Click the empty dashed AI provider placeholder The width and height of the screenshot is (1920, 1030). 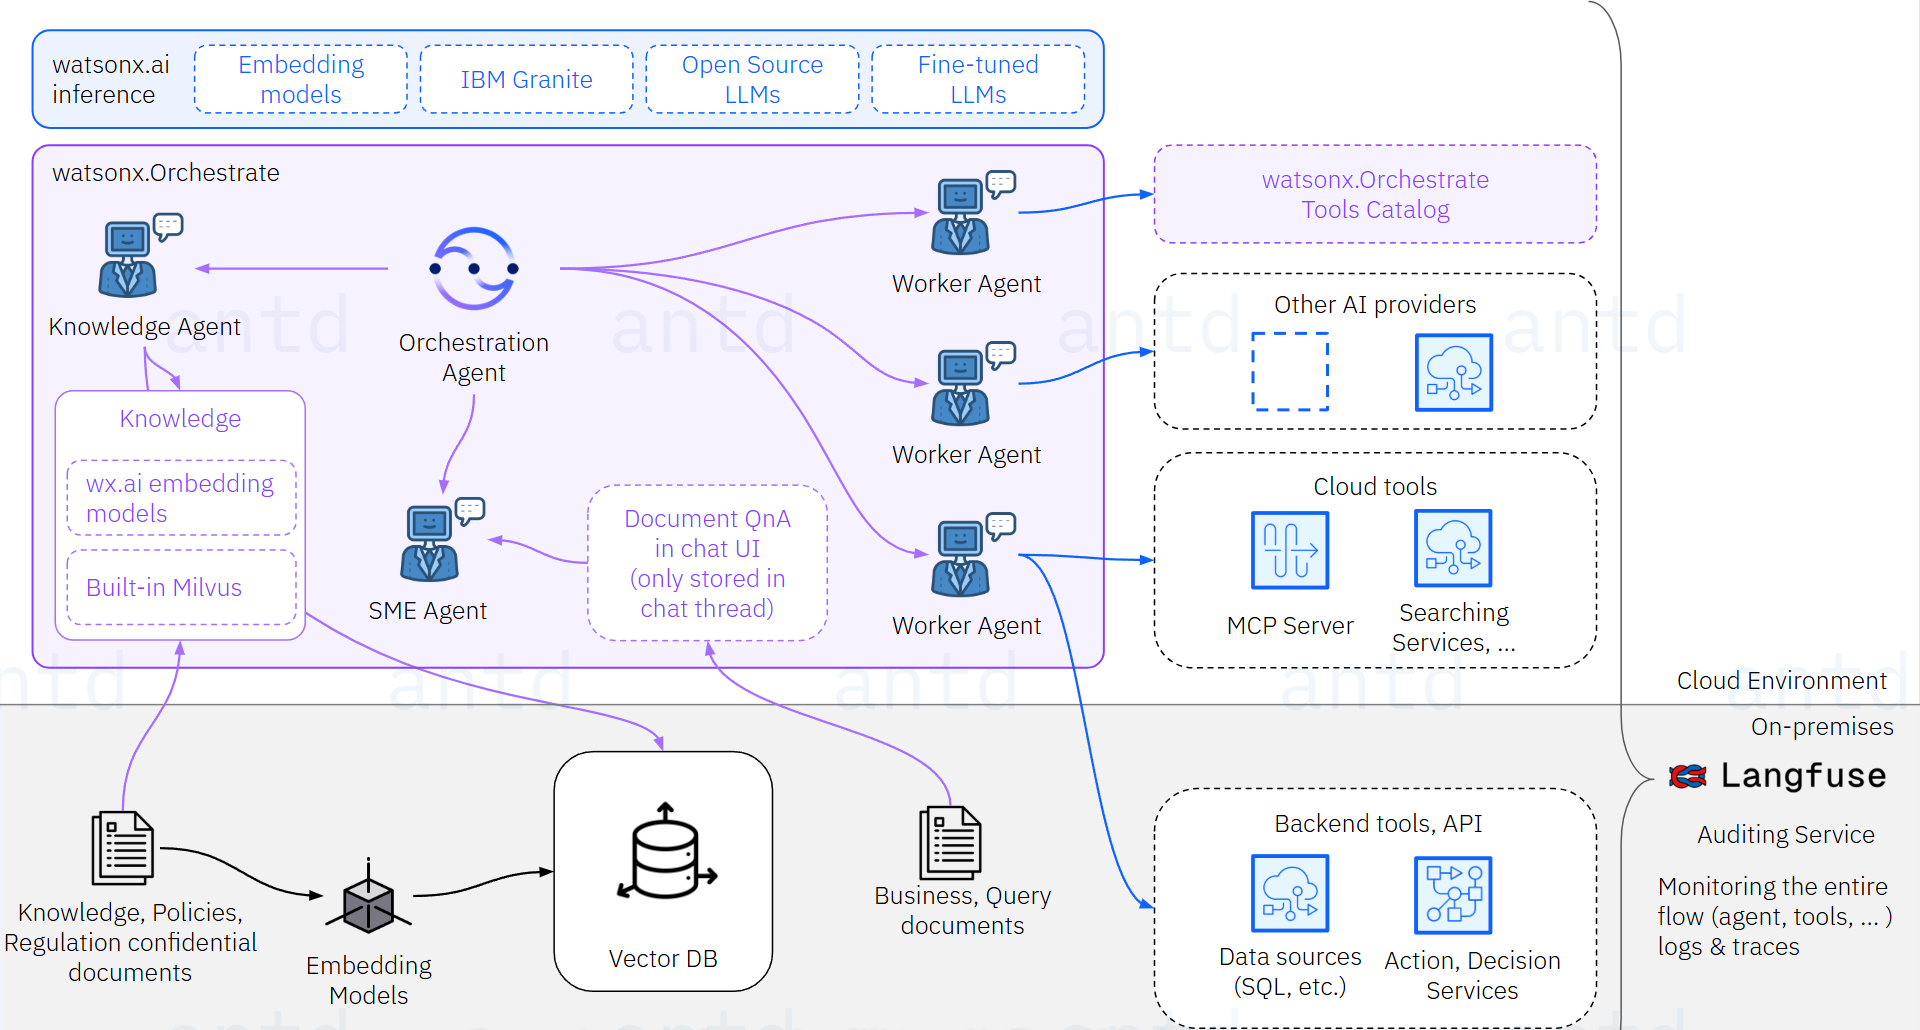click(x=1289, y=372)
